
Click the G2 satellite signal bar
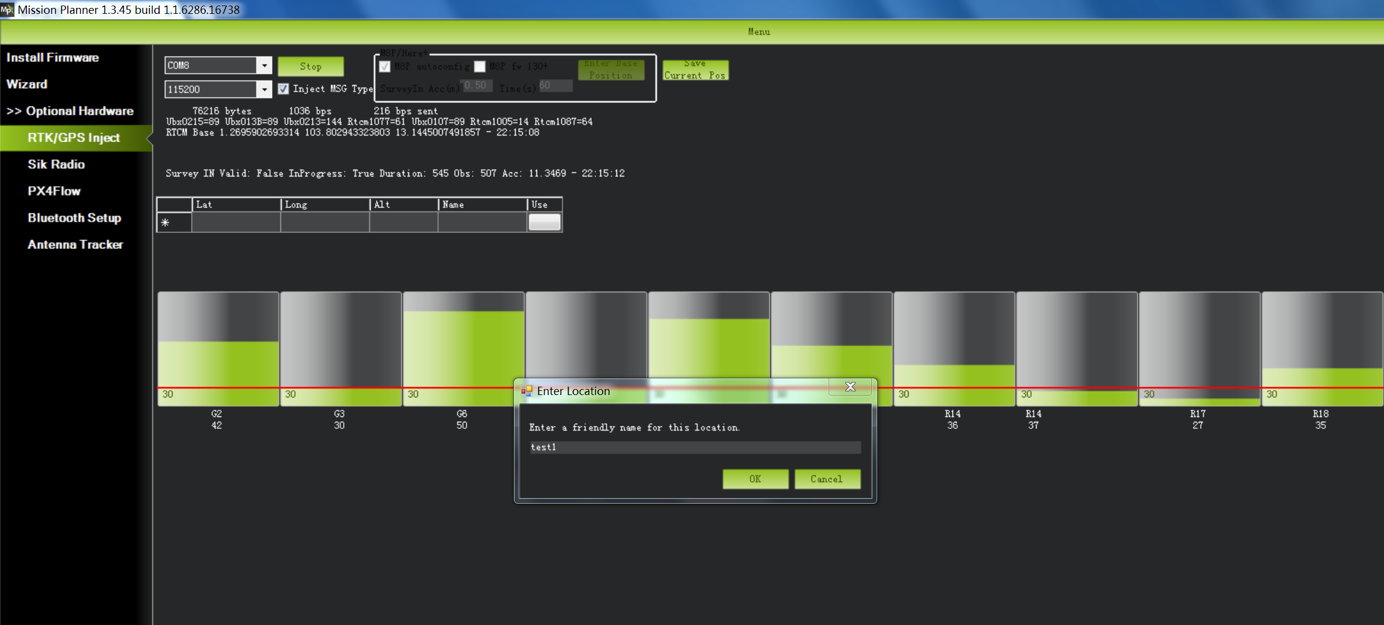(218, 349)
